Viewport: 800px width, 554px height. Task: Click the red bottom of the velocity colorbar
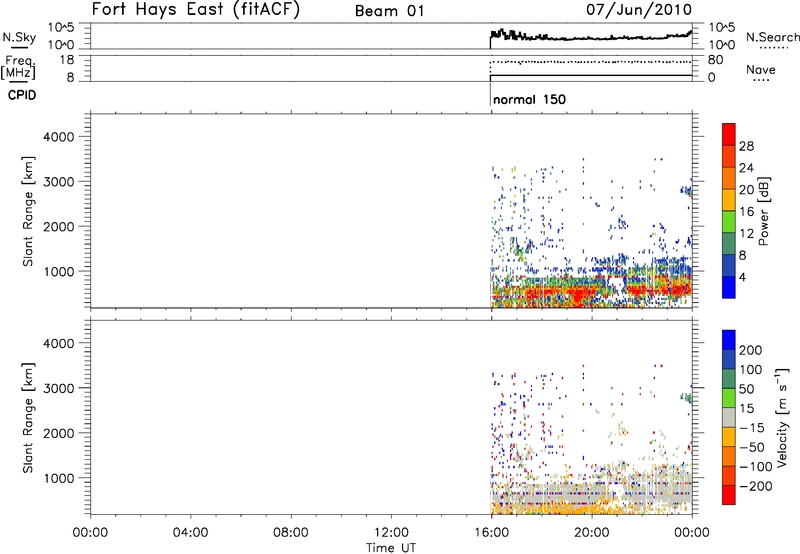tap(729, 495)
